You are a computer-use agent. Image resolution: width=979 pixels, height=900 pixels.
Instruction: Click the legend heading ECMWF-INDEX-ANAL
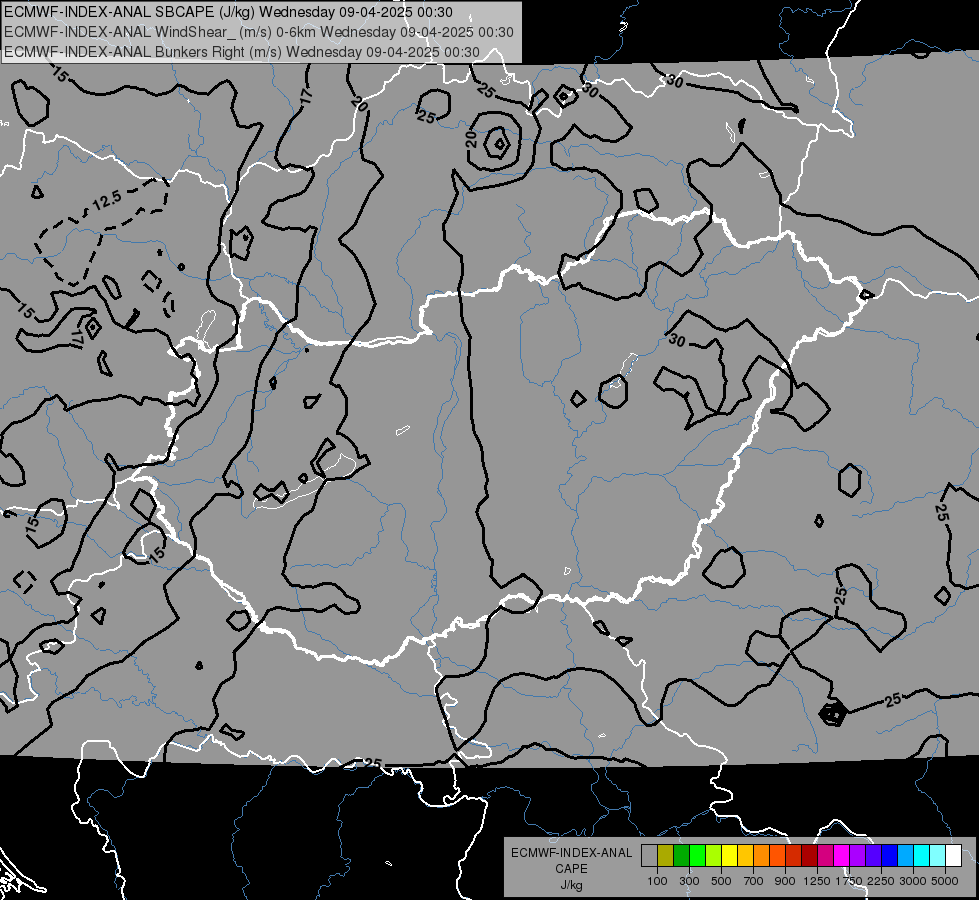click(x=571, y=853)
